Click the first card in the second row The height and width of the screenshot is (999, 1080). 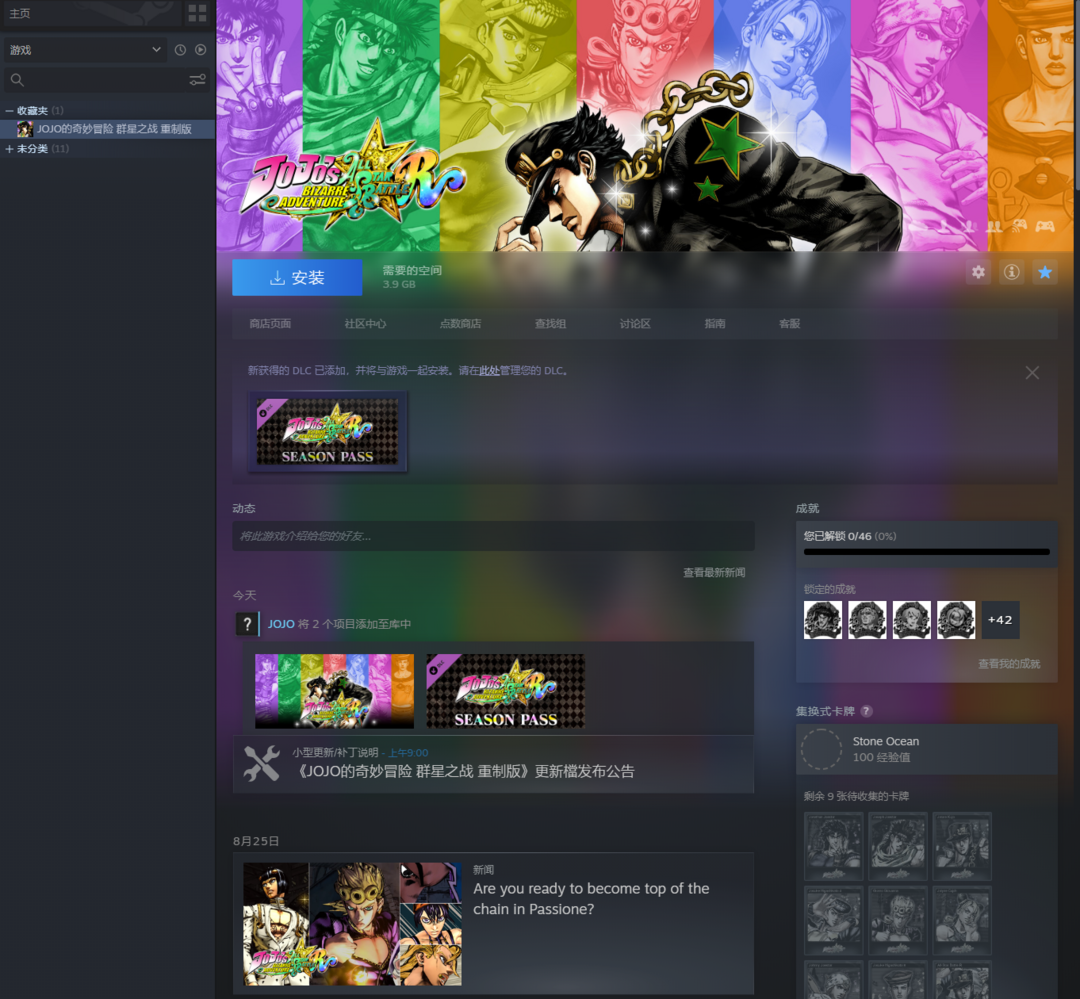833,920
